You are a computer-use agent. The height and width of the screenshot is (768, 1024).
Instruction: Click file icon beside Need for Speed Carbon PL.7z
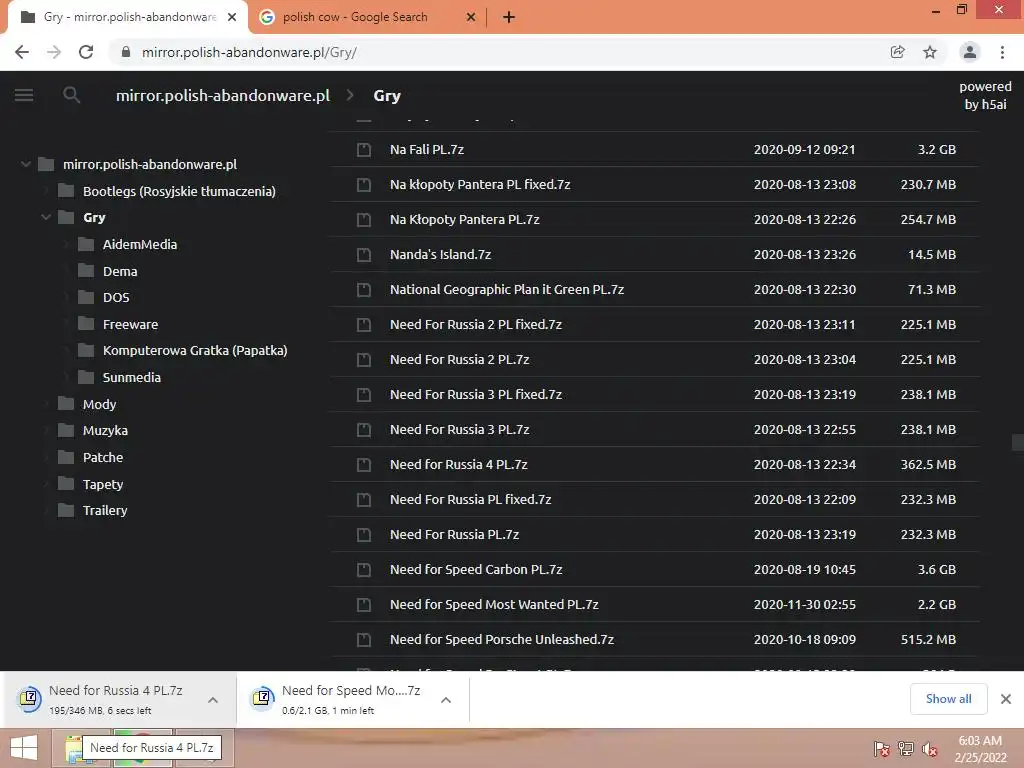coord(364,569)
